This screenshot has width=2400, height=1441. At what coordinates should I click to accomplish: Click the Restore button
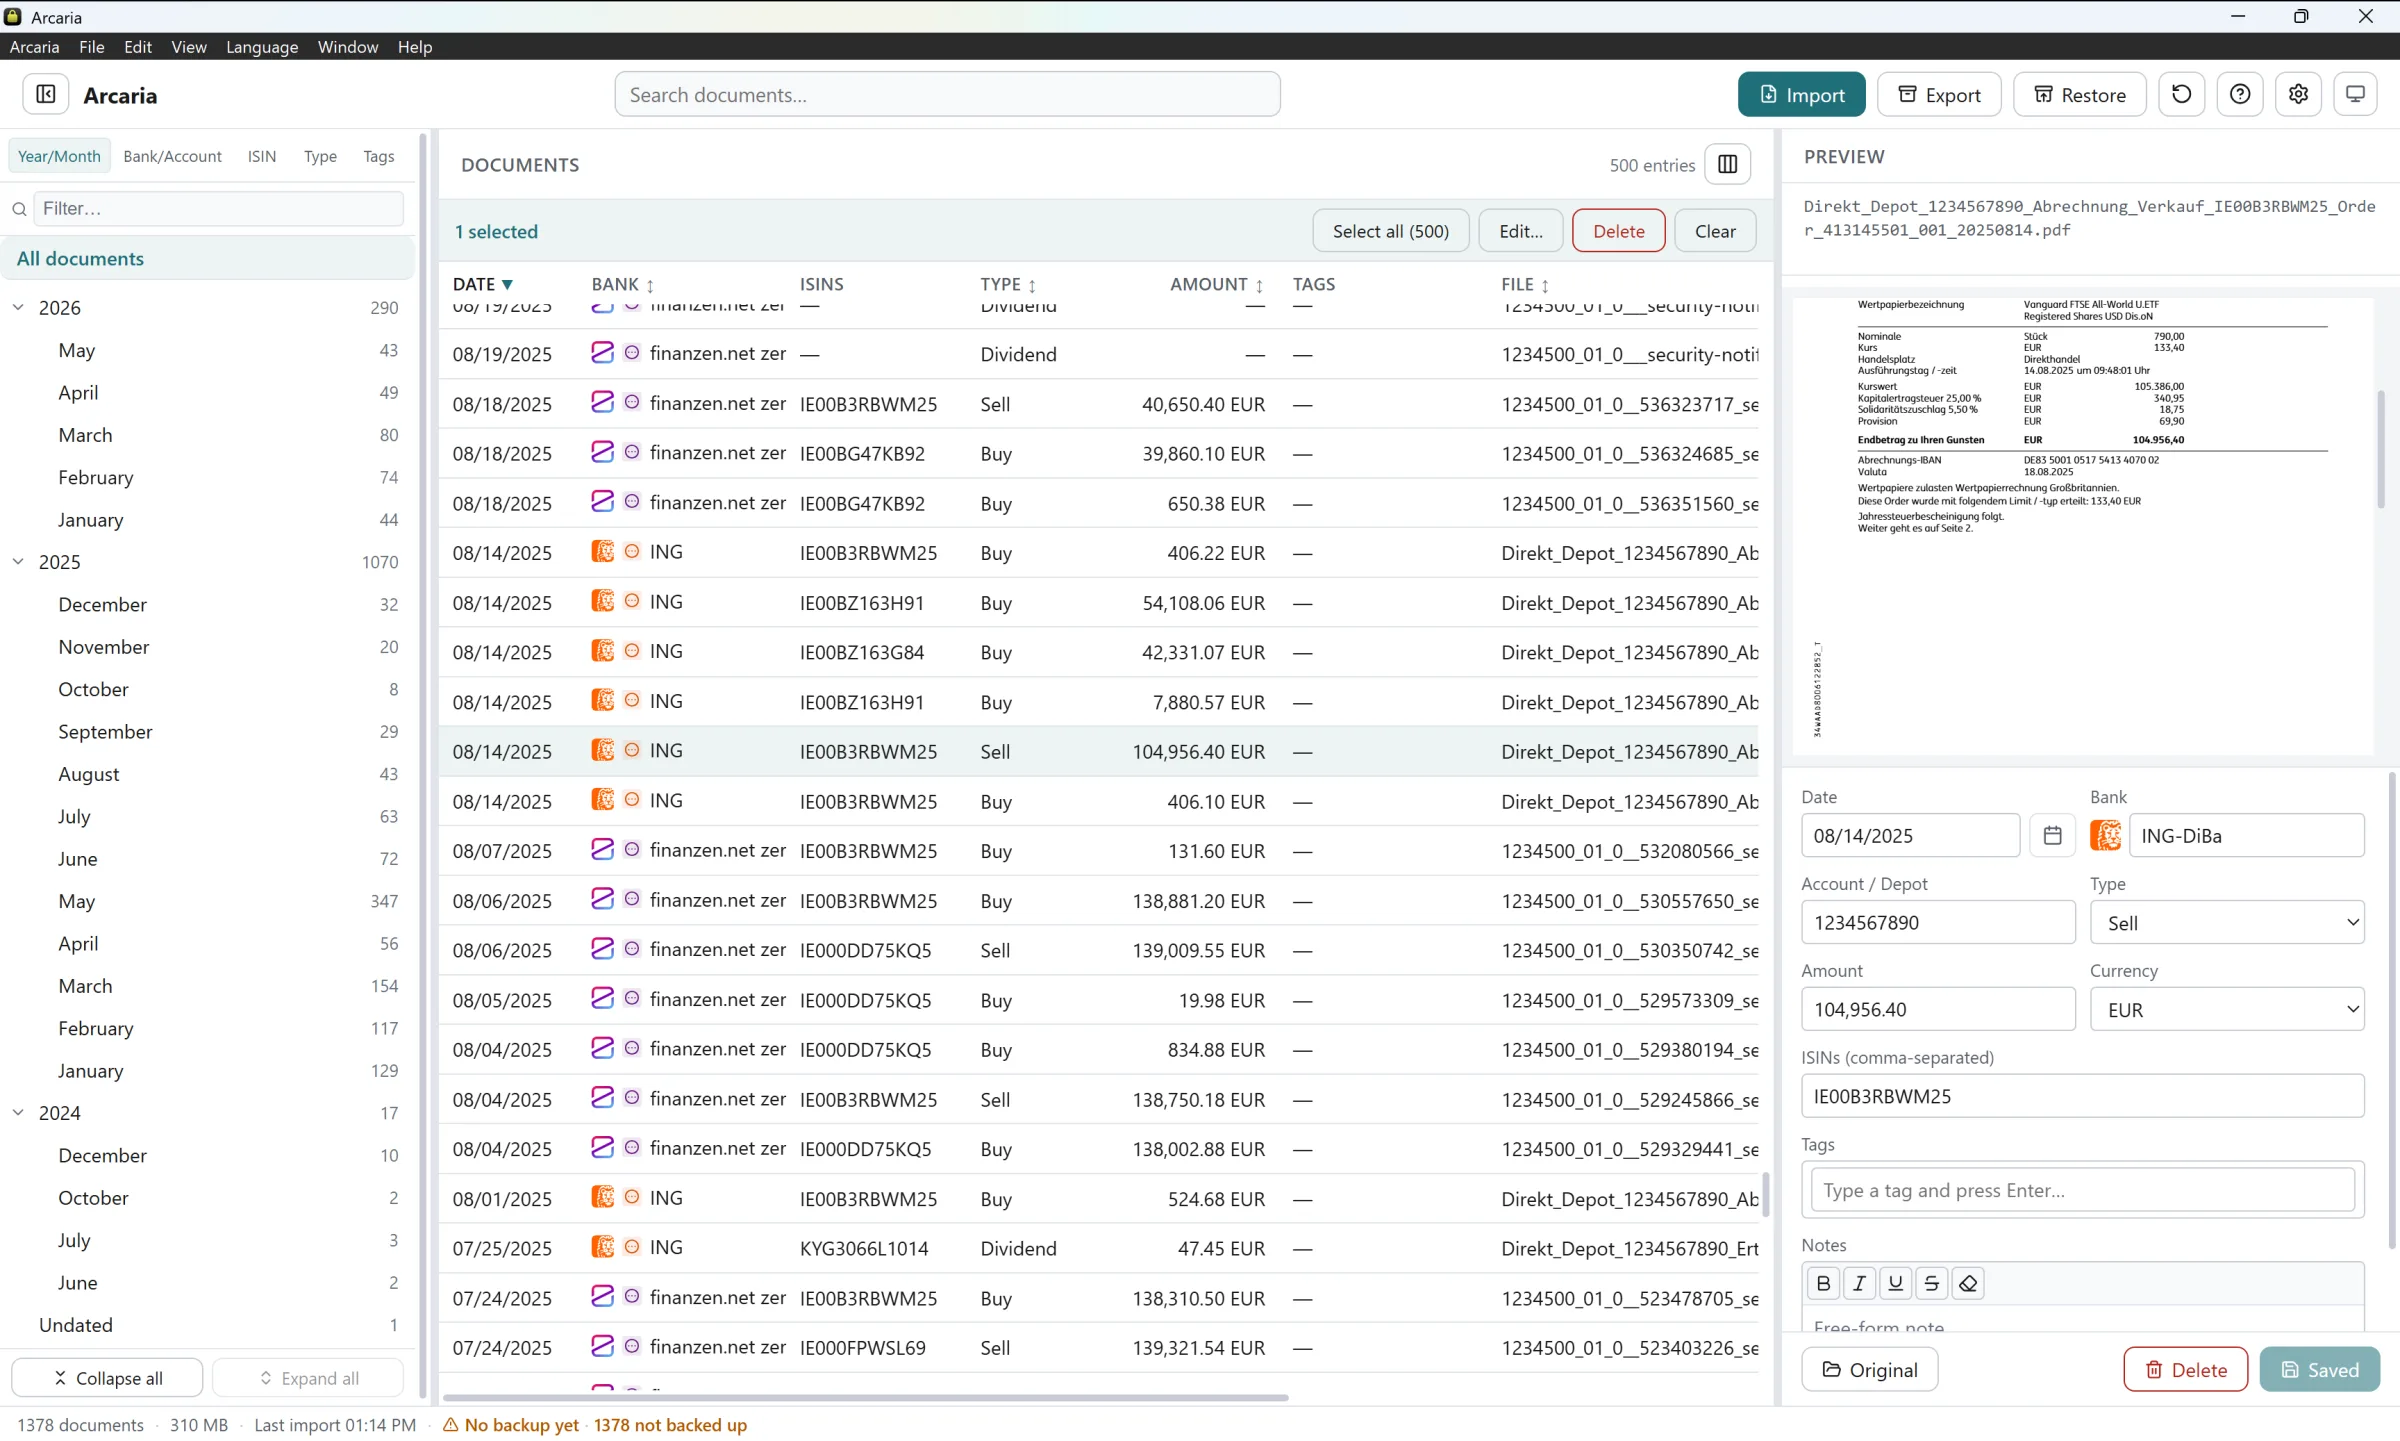(2079, 94)
